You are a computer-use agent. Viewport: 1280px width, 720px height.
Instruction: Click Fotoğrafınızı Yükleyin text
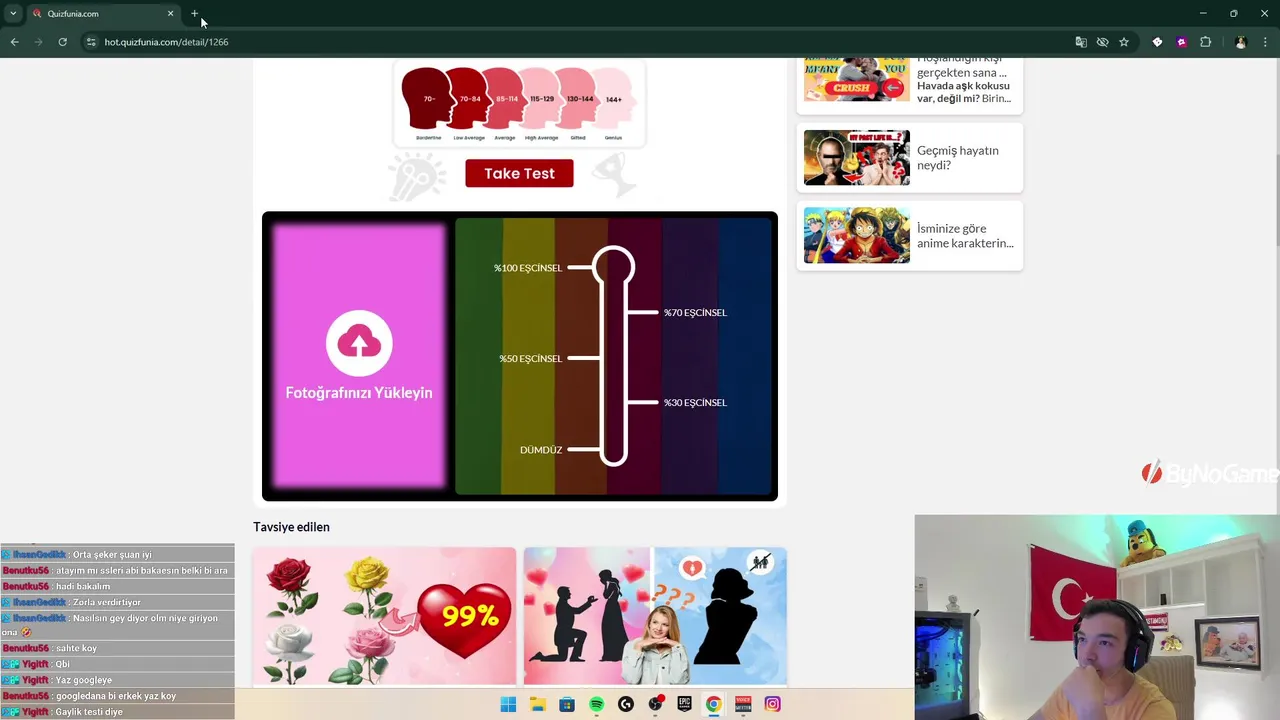tap(359, 393)
